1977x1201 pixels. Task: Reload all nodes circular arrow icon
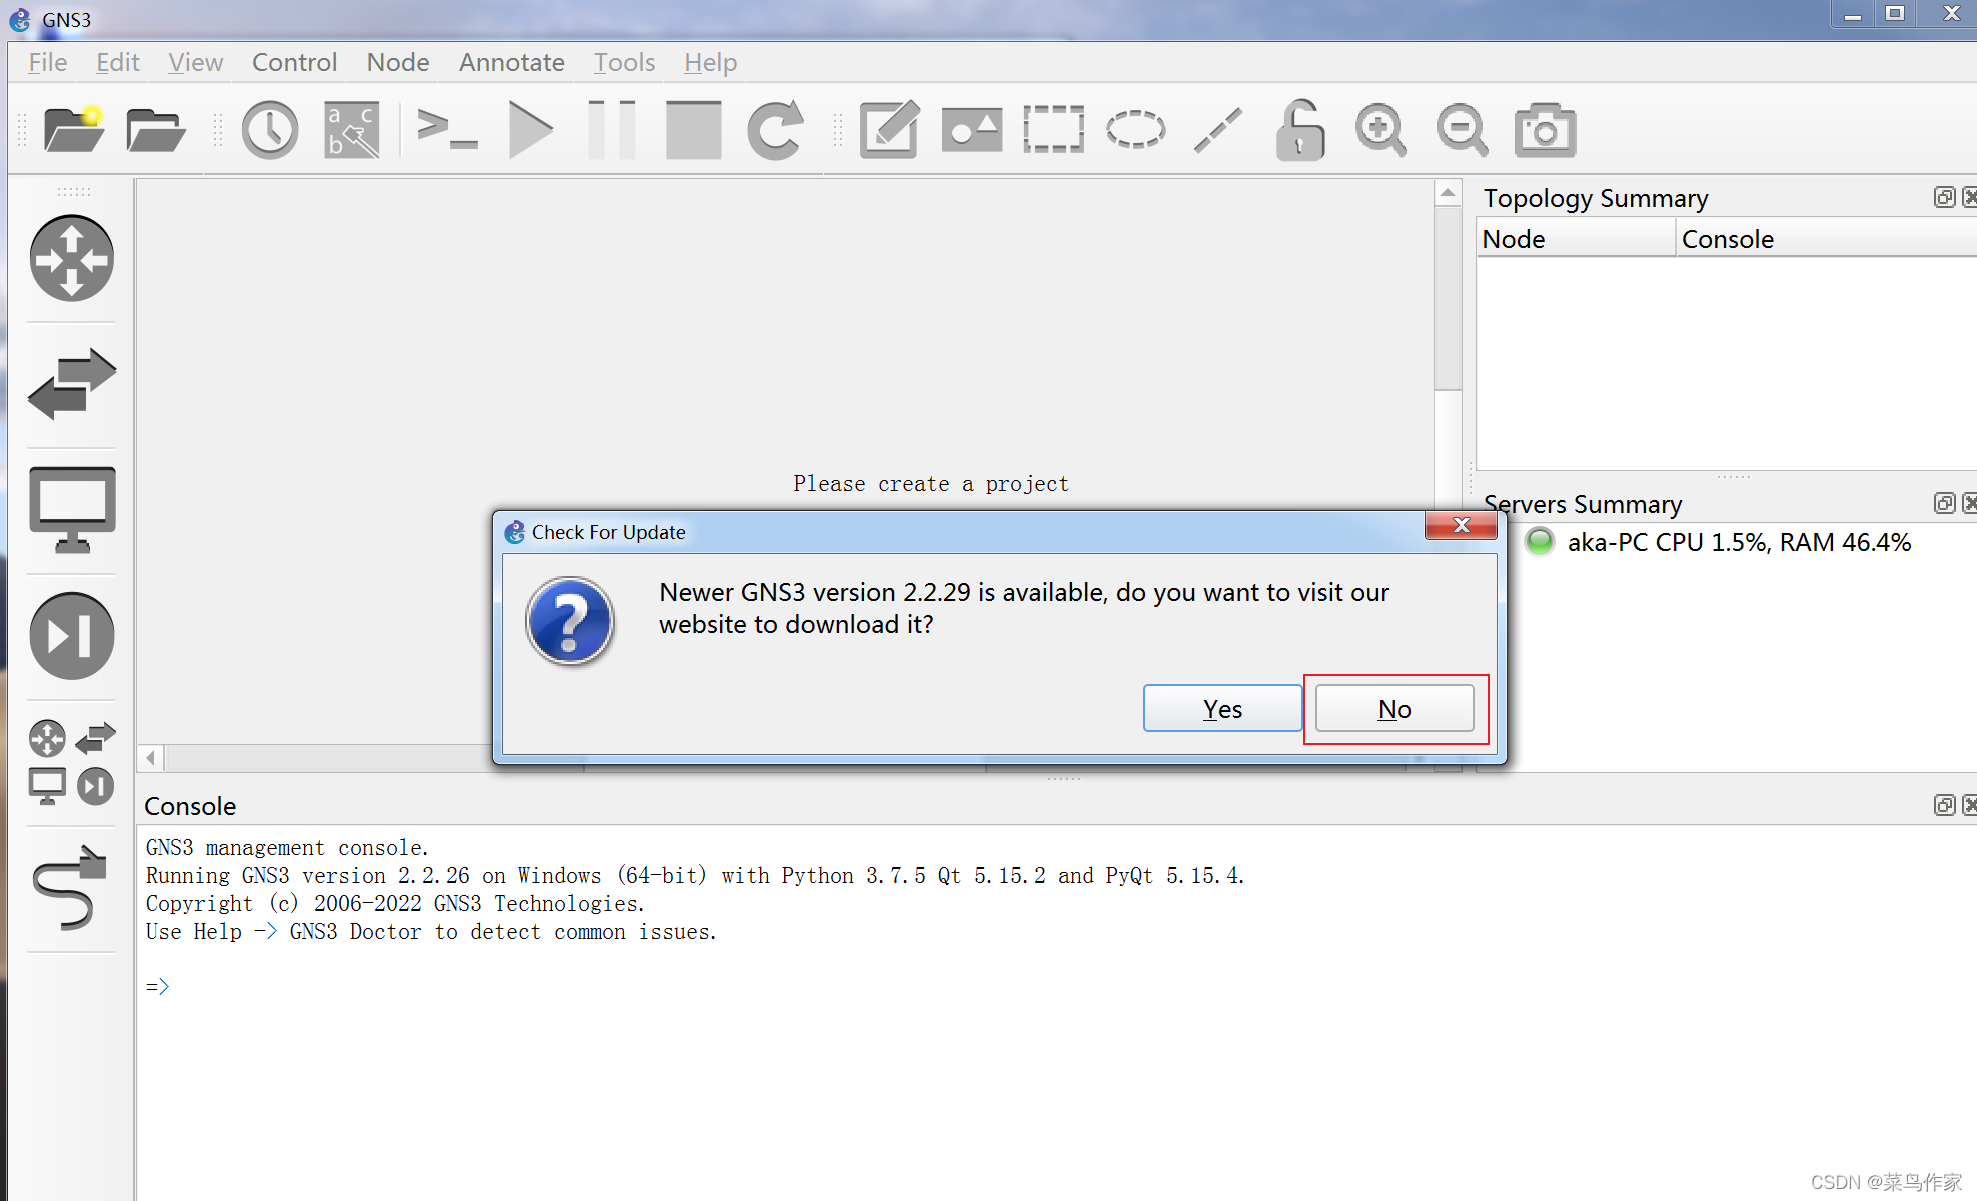pos(775,130)
